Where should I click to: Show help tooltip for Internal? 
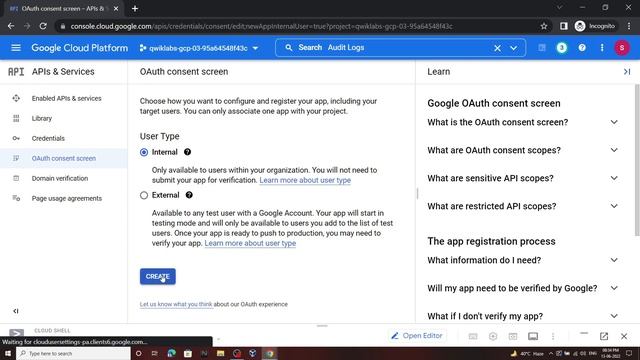(x=187, y=152)
